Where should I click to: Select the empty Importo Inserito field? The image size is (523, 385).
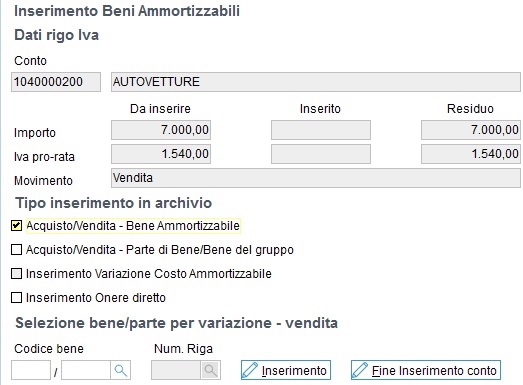tap(321, 130)
